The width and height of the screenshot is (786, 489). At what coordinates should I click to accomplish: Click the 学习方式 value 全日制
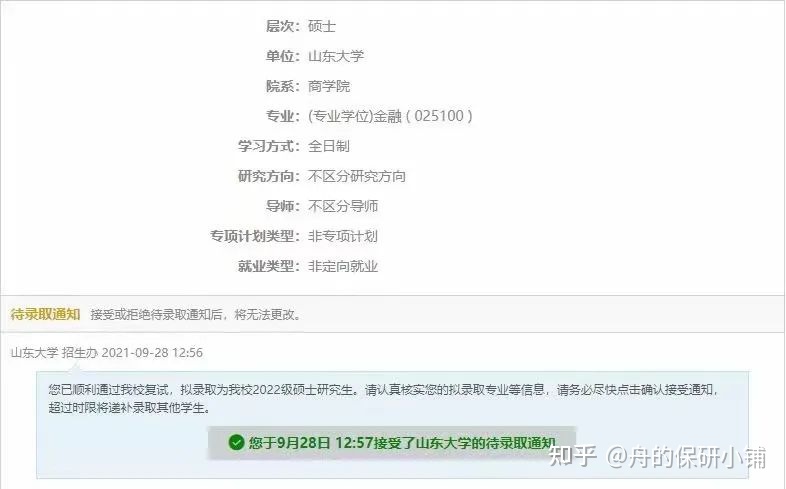pos(328,146)
